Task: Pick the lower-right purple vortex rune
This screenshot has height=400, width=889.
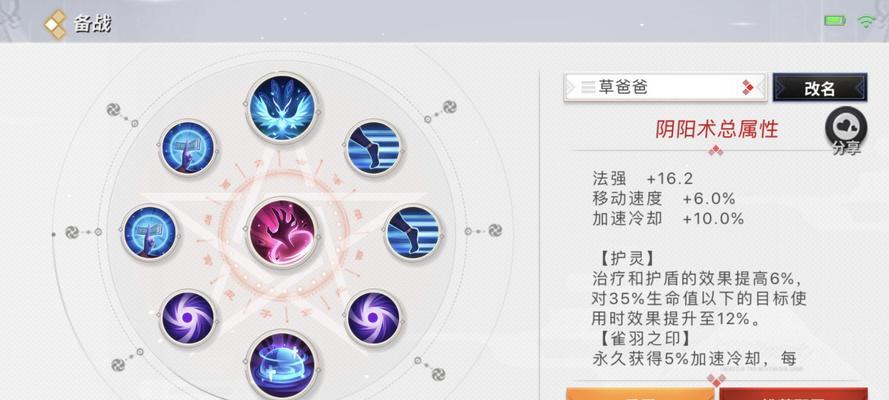Action: click(374, 317)
